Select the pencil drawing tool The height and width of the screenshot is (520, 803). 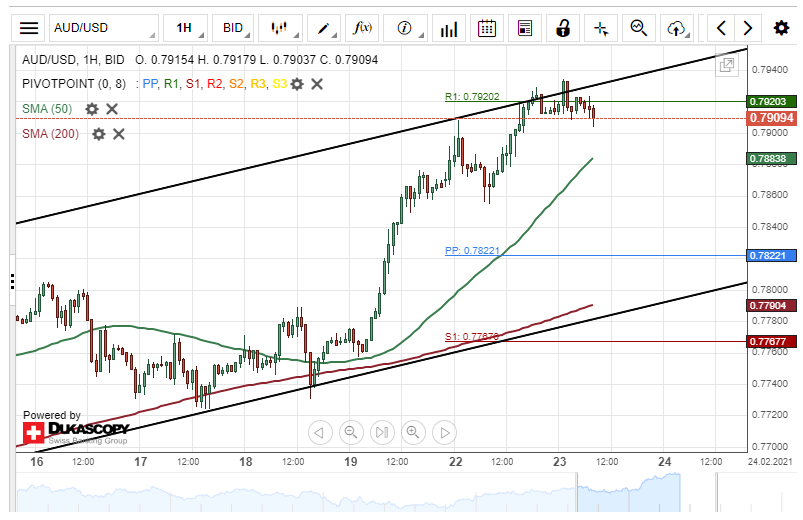[x=324, y=28]
